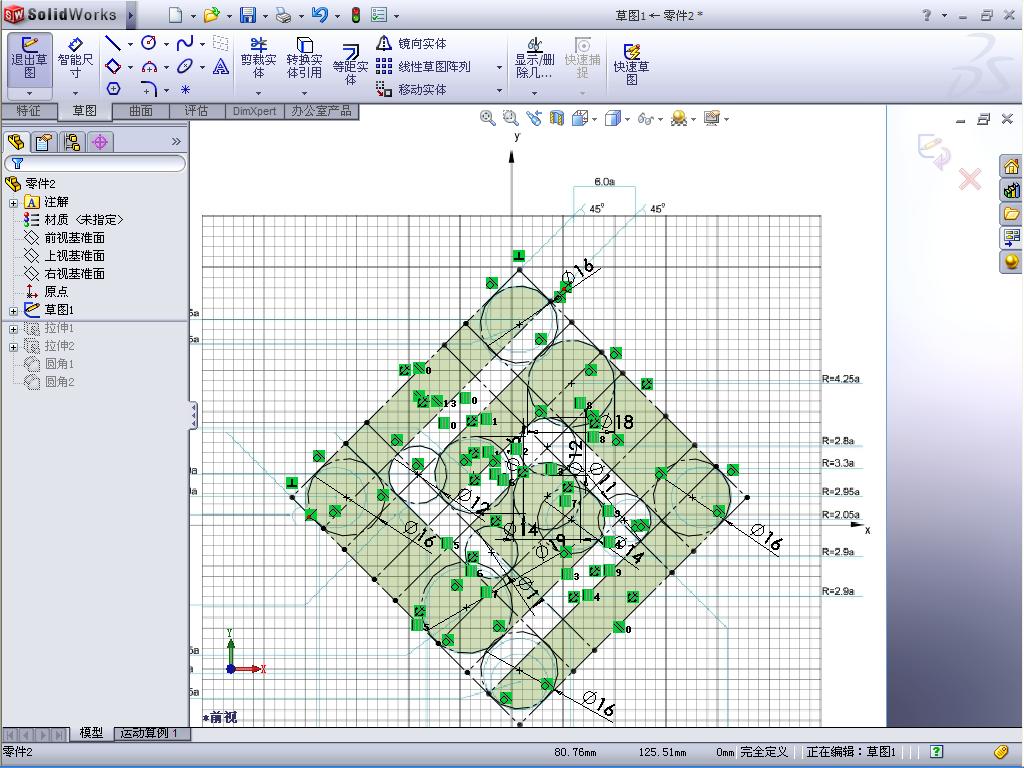Select the Line sketch tool
Image resolution: width=1024 pixels, height=768 pixels.
pos(113,43)
